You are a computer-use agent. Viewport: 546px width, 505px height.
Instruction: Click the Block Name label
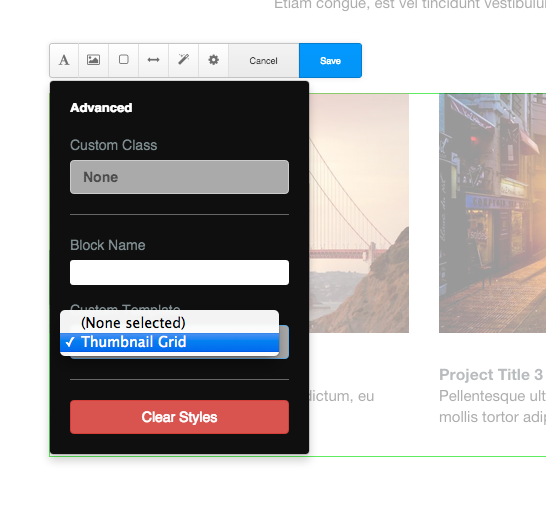coord(108,245)
